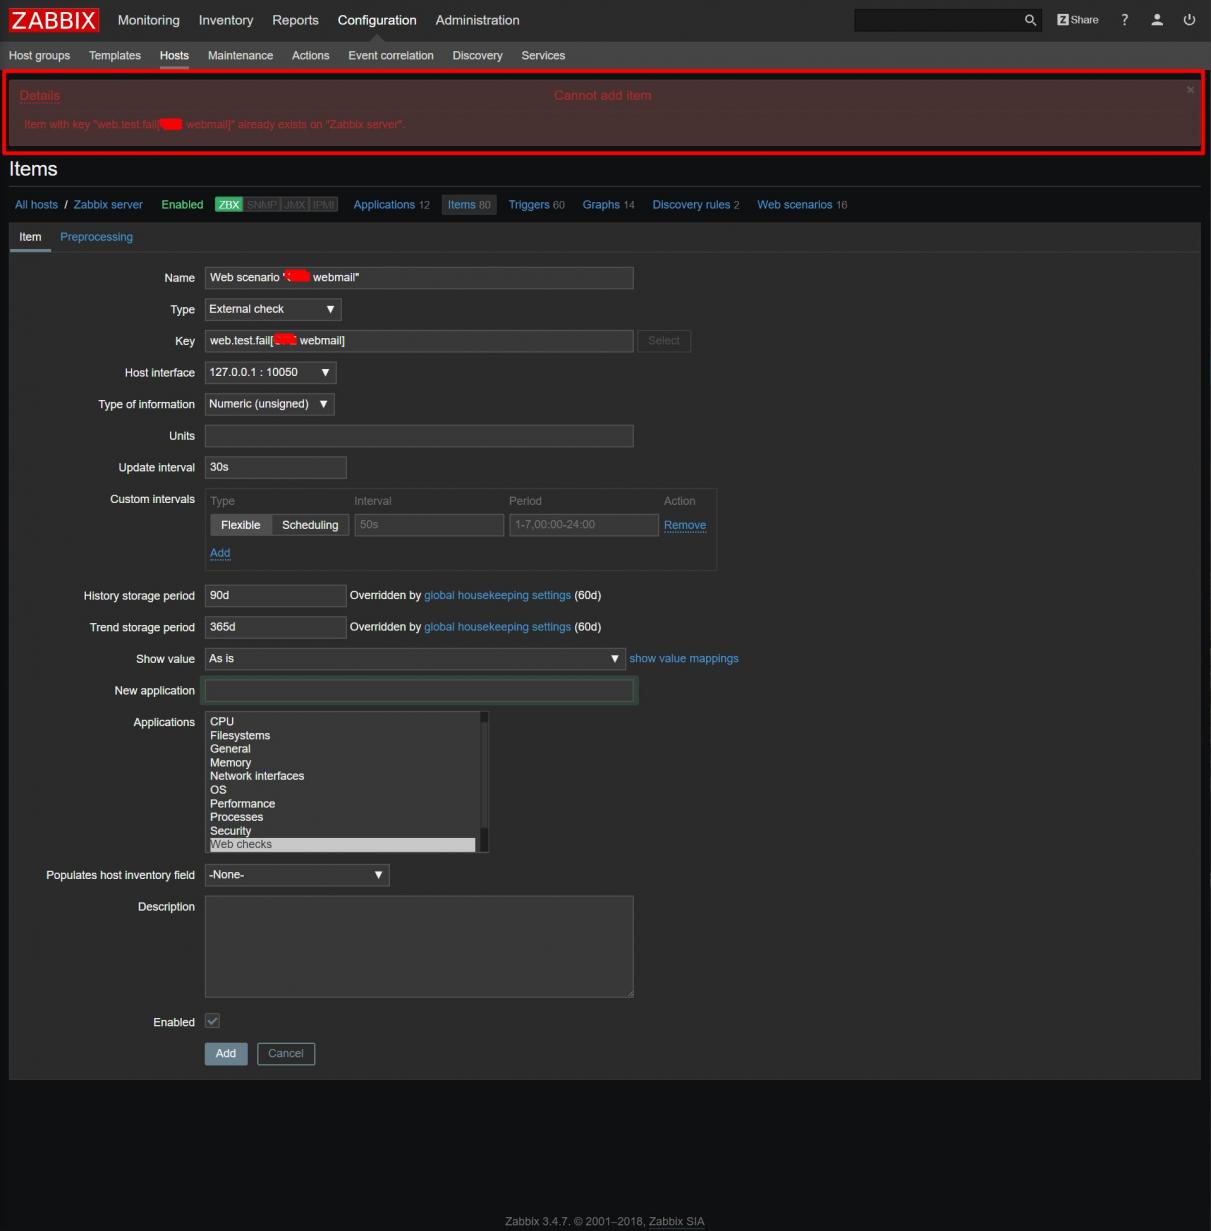Screen dimensions: 1211x1231
Task: Click the show value mappings link
Action: [x=683, y=659]
